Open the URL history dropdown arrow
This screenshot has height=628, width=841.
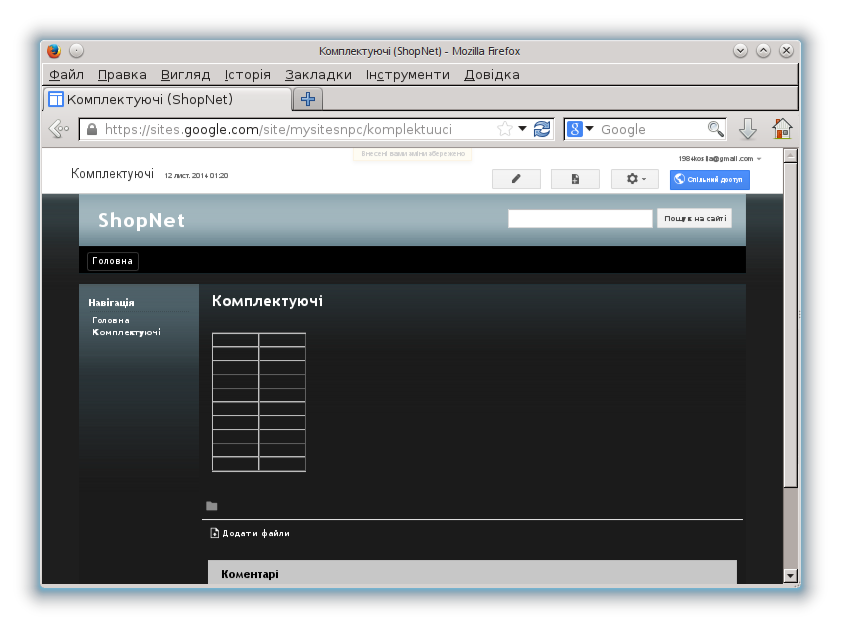tap(523, 129)
